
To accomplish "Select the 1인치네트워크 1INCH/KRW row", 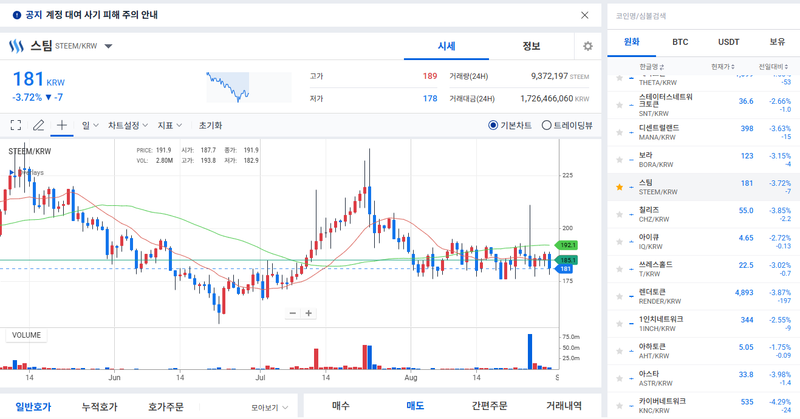I will click(x=704, y=324).
